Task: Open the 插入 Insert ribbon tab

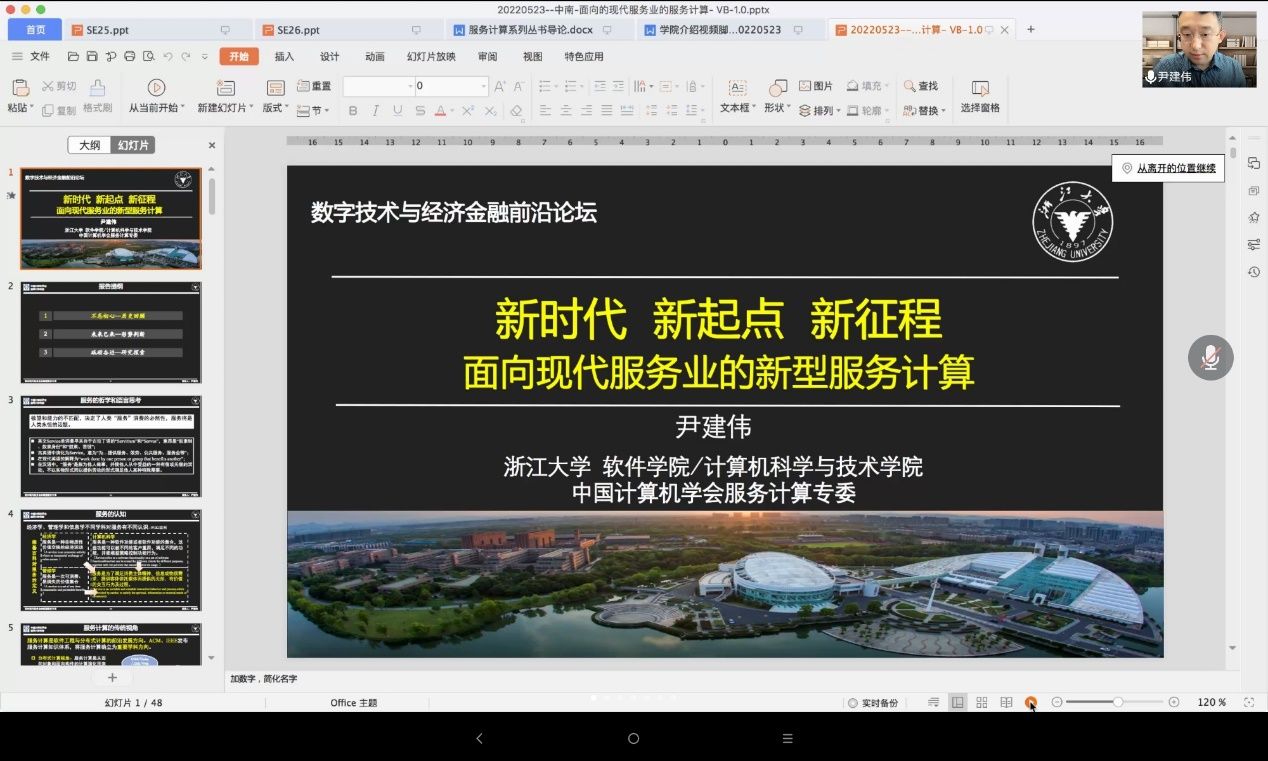Action: point(284,57)
